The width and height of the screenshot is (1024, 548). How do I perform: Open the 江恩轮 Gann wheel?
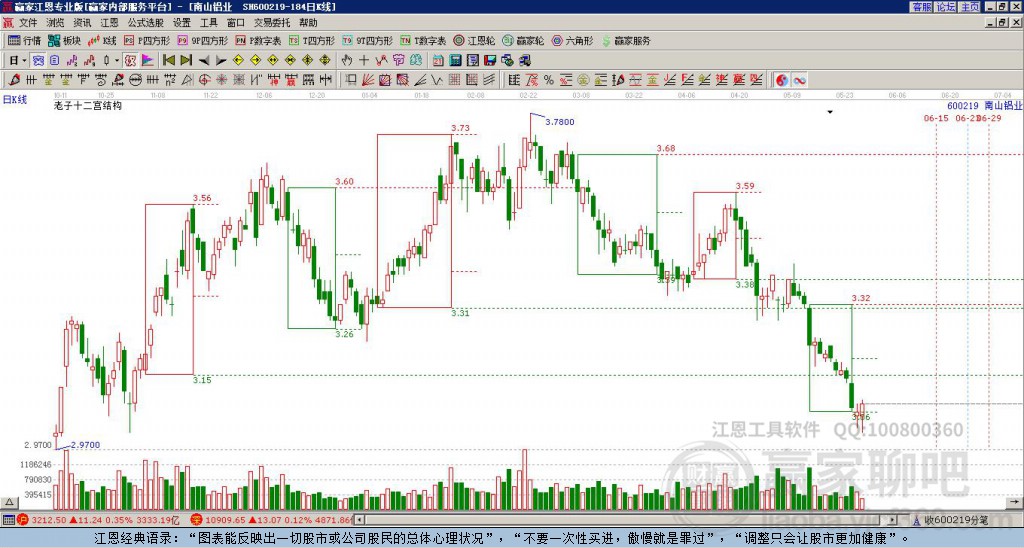[474, 40]
